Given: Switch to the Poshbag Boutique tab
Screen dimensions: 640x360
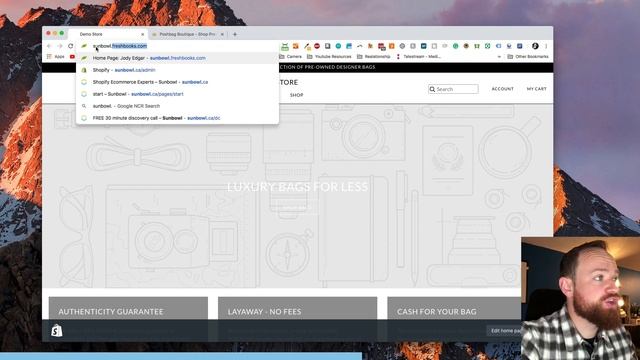Looking at the screenshot, I should pyautogui.click(x=188, y=34).
